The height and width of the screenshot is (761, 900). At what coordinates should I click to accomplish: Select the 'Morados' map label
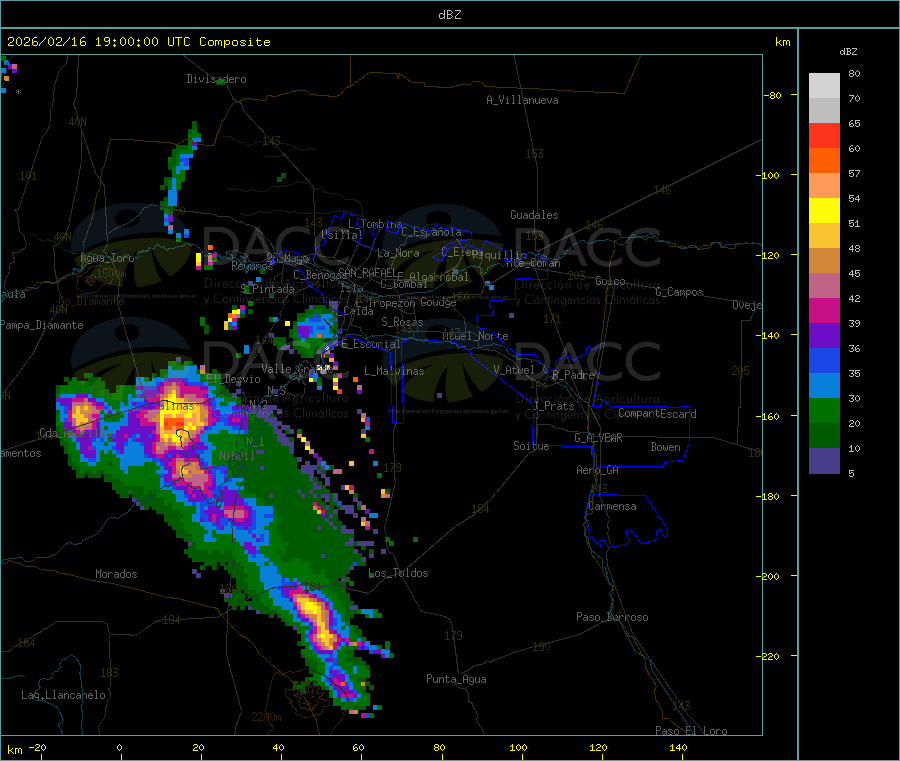[116, 574]
